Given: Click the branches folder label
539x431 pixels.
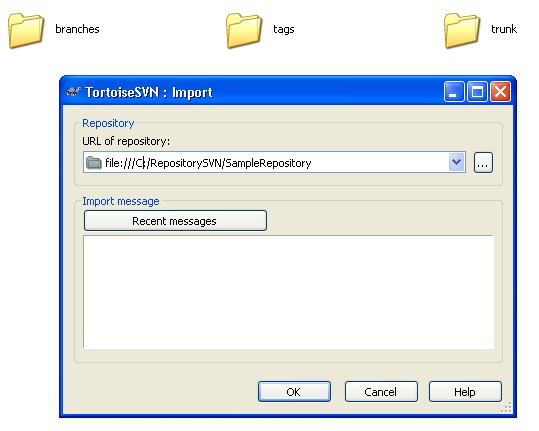Looking at the screenshot, I should click(x=77, y=29).
